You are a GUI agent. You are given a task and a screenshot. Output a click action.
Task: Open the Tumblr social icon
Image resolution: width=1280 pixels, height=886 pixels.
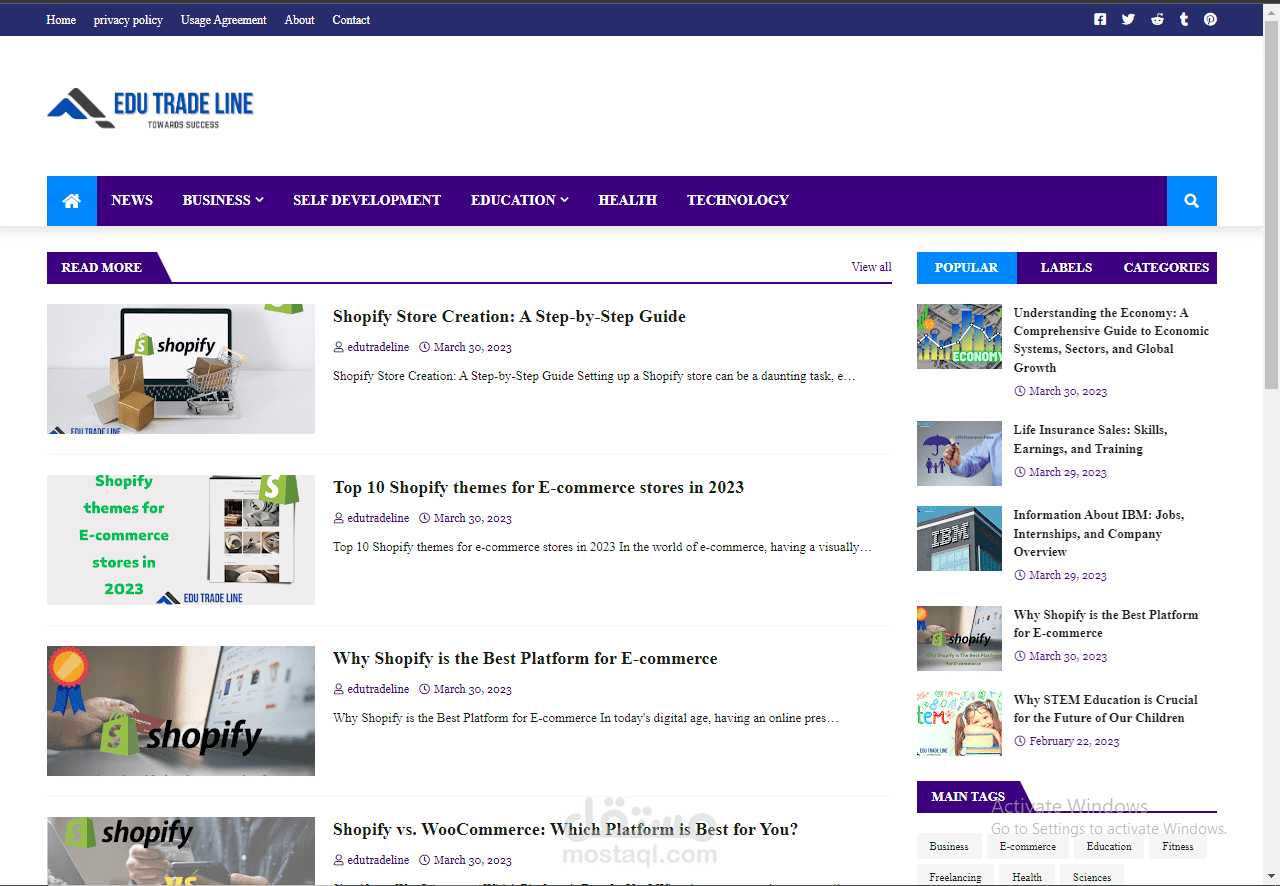[x=1184, y=19]
